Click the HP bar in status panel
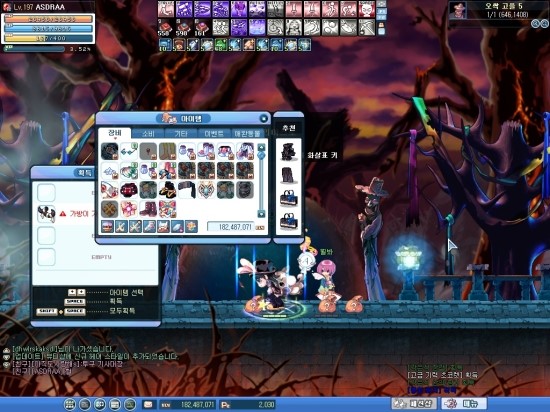The height and width of the screenshot is (412, 550). pos(49,19)
